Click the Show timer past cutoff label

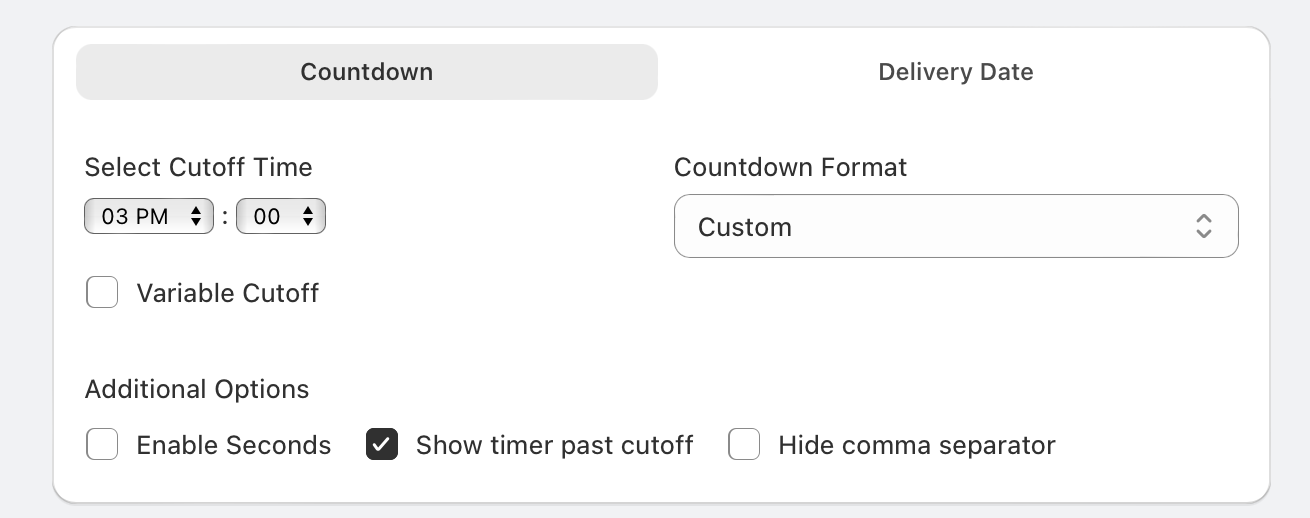(x=555, y=444)
